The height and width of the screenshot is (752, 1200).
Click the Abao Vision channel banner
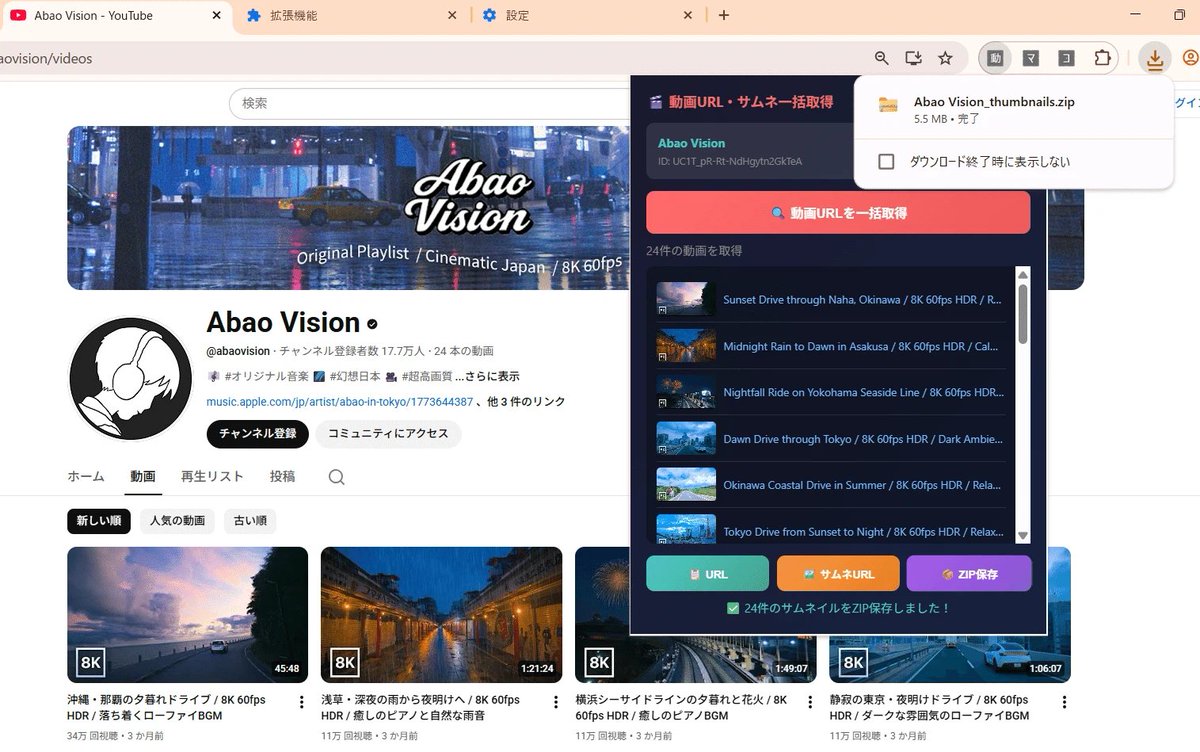click(349, 208)
